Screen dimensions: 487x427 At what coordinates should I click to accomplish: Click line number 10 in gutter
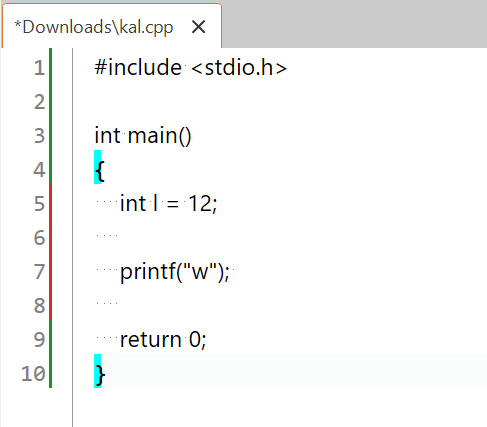[33, 374]
